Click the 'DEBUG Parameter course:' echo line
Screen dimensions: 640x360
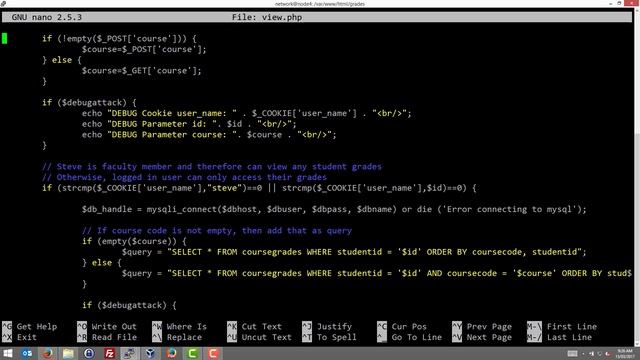pyautogui.click(x=209, y=134)
